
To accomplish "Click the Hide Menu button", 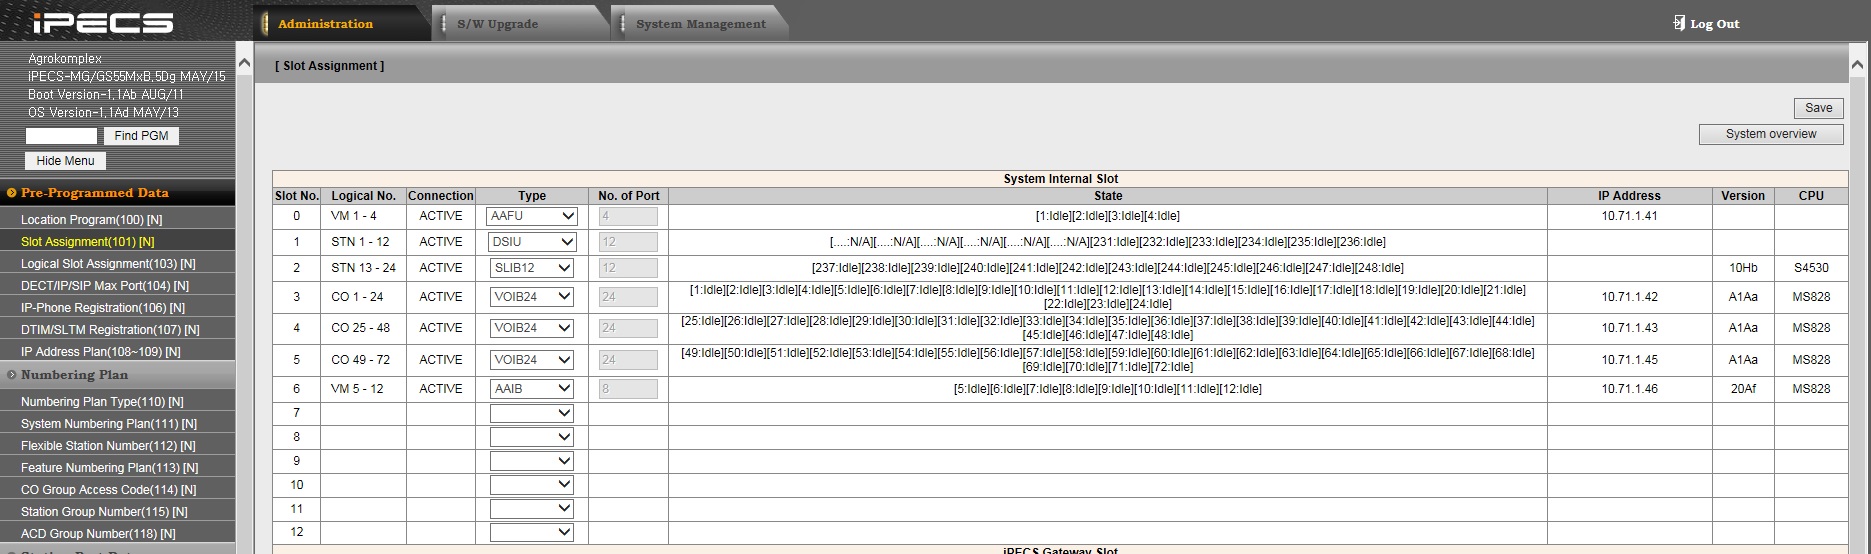I will coord(65,161).
